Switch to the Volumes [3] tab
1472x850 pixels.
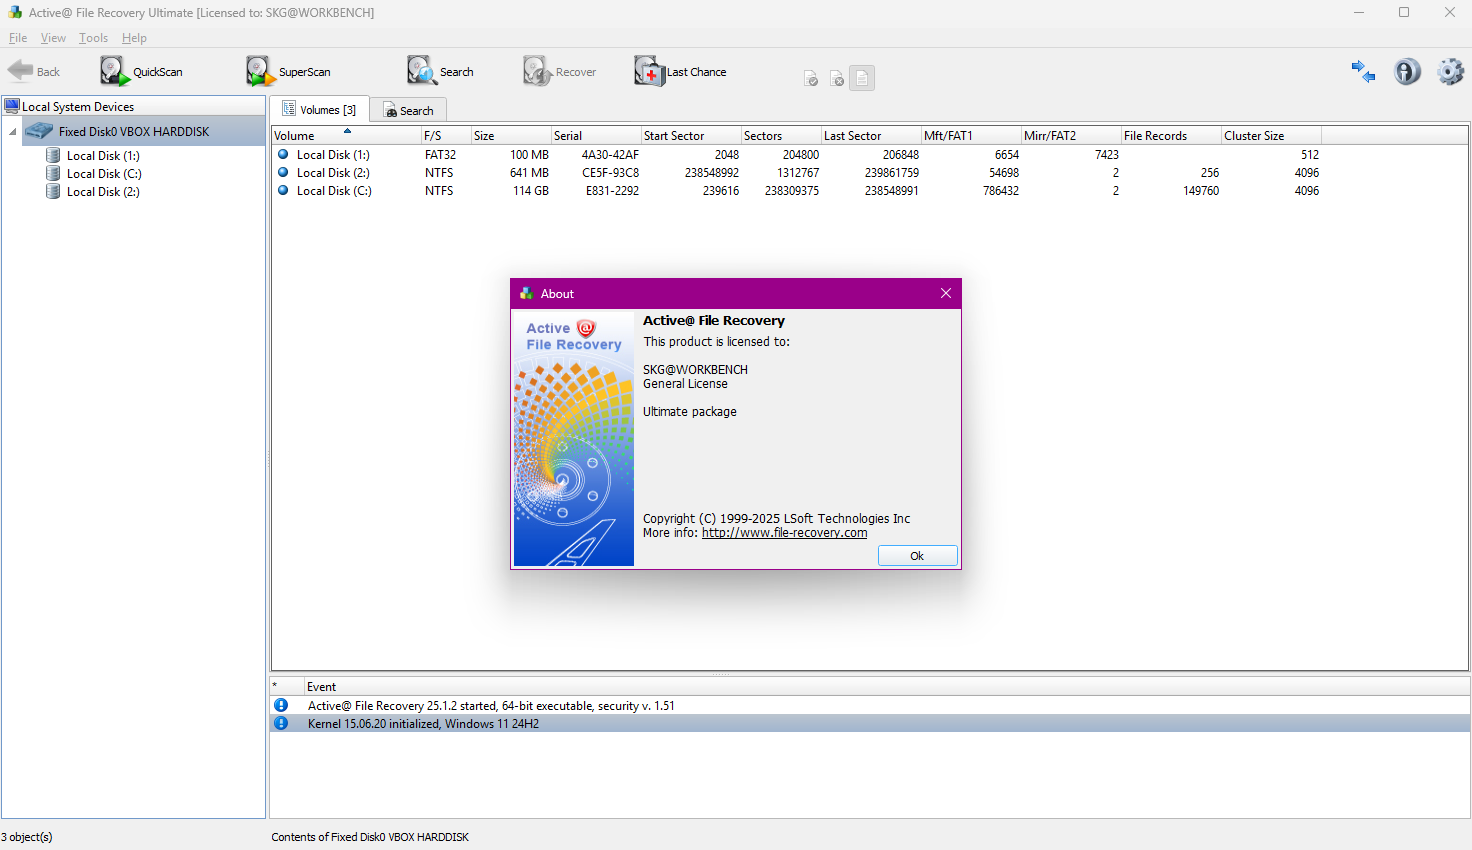pos(319,109)
